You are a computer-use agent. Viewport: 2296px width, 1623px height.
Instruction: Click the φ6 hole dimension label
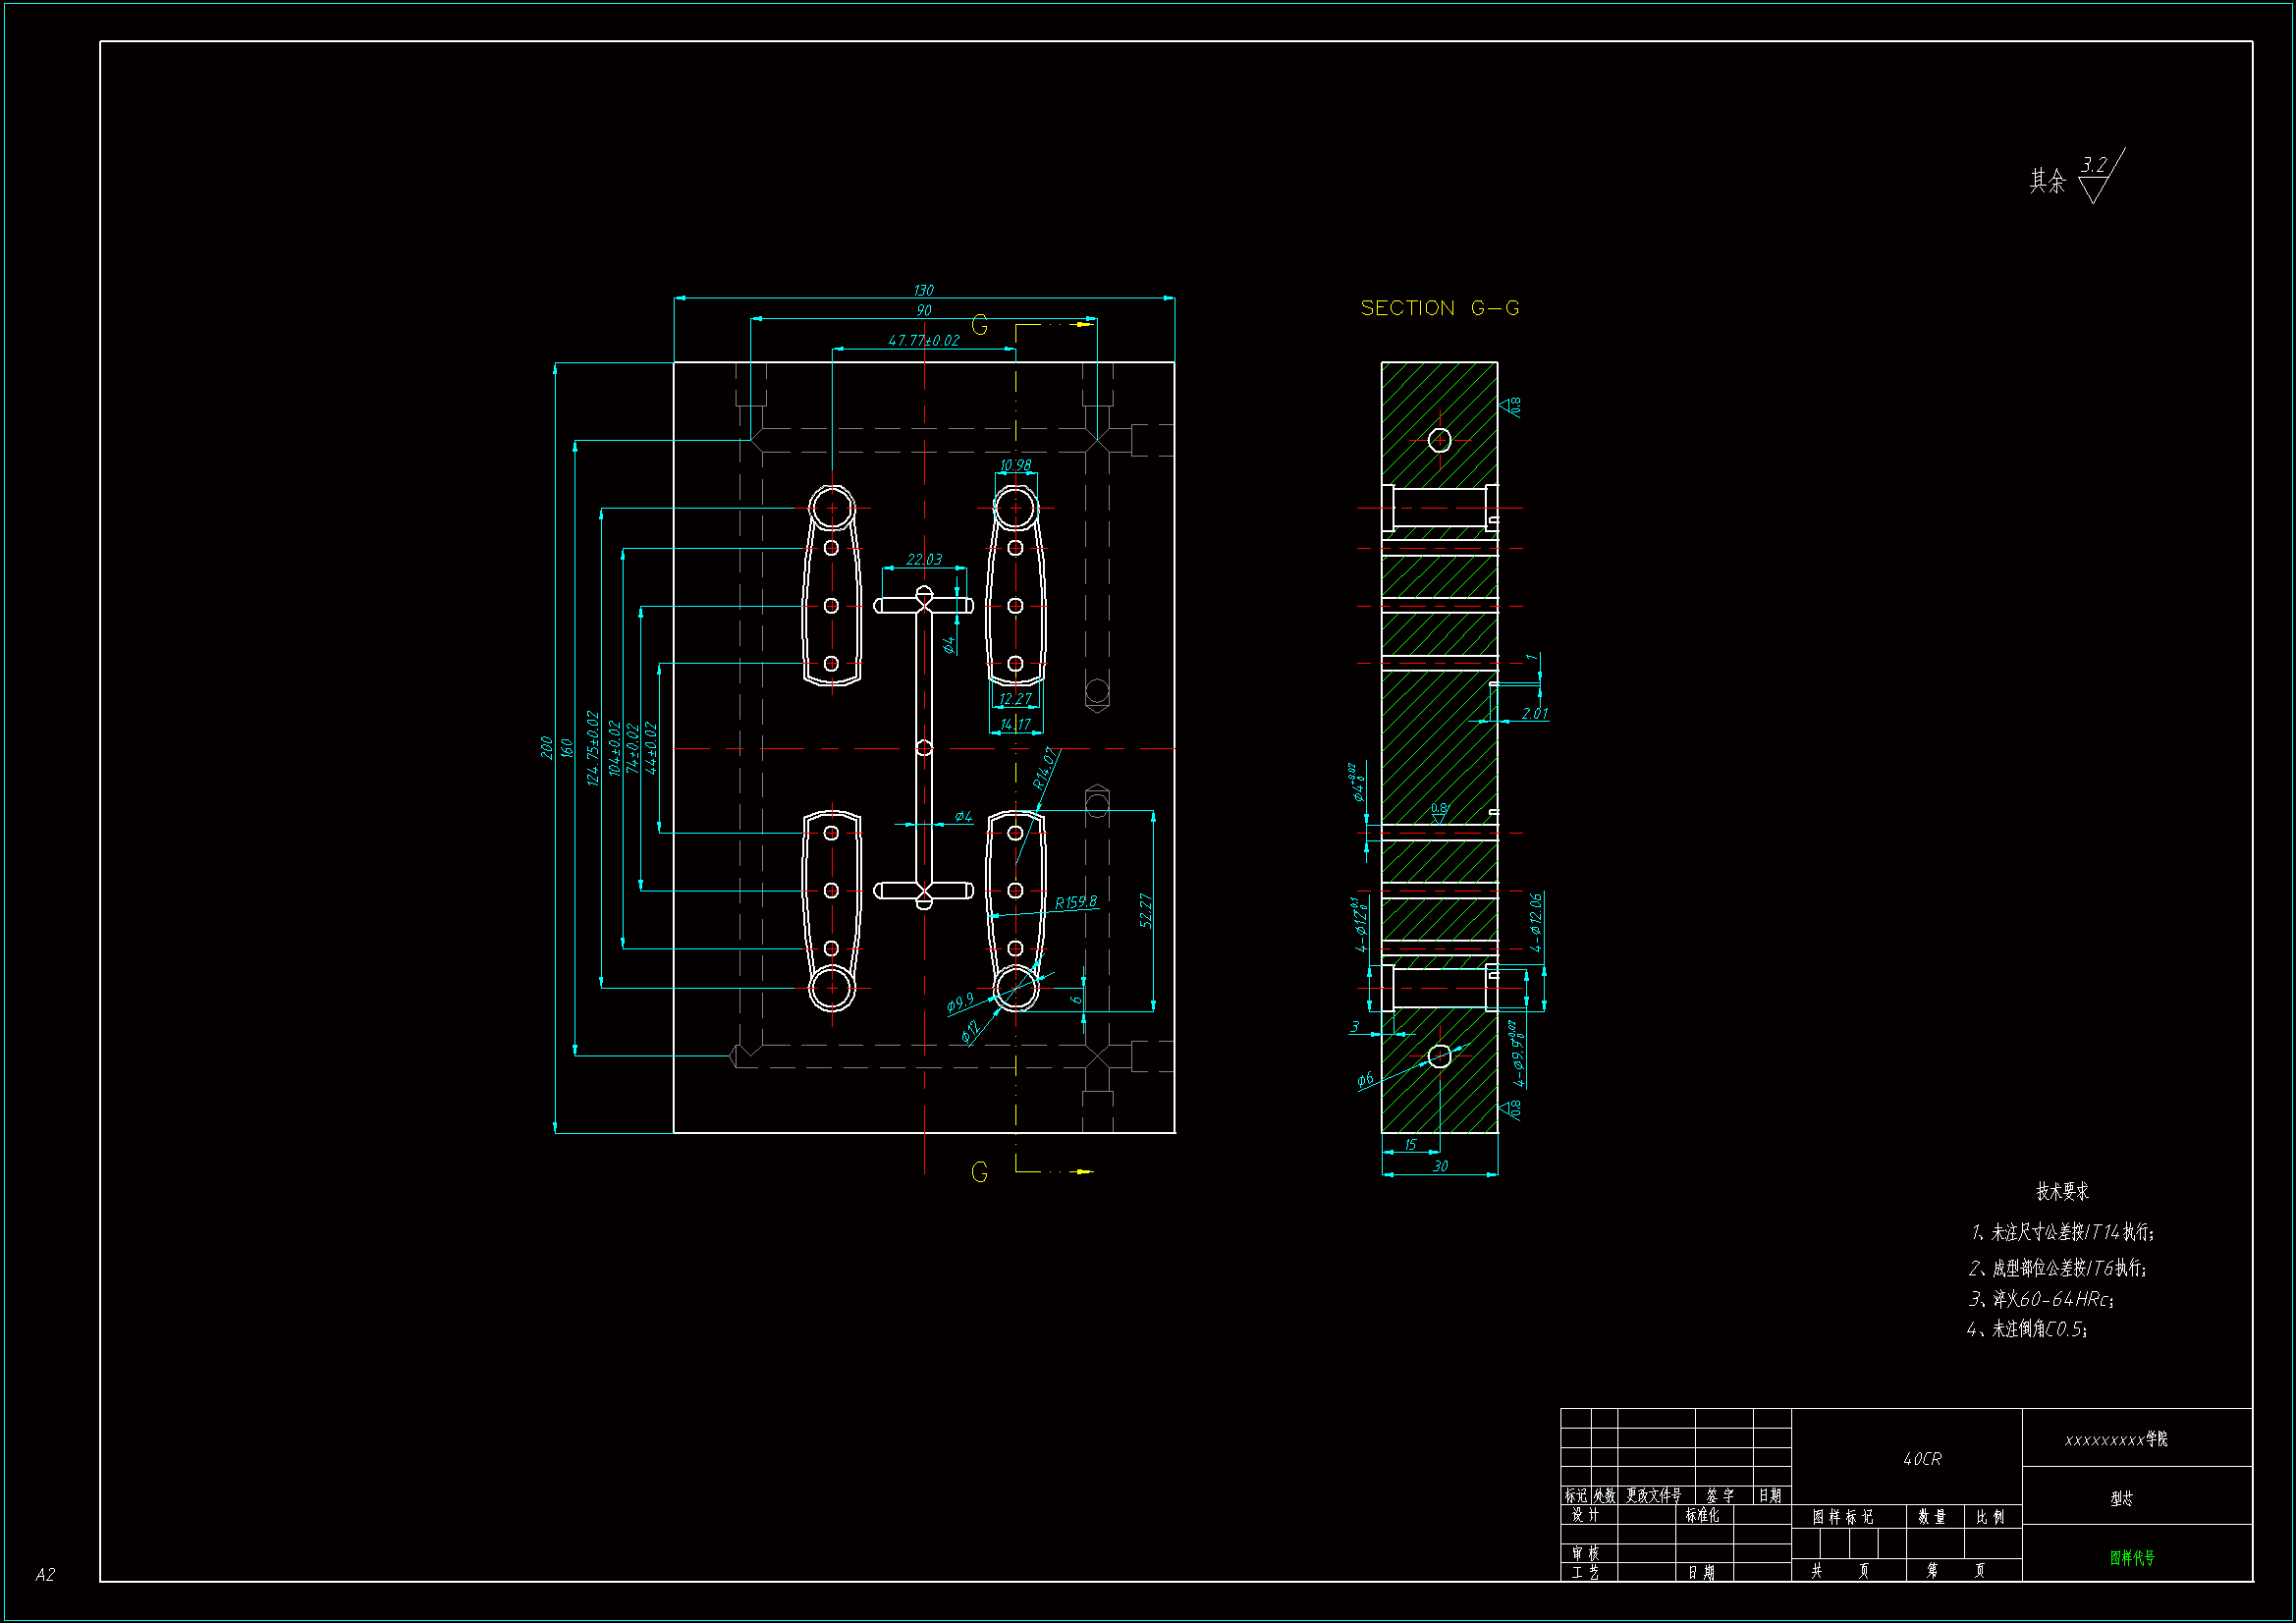tap(1365, 1079)
